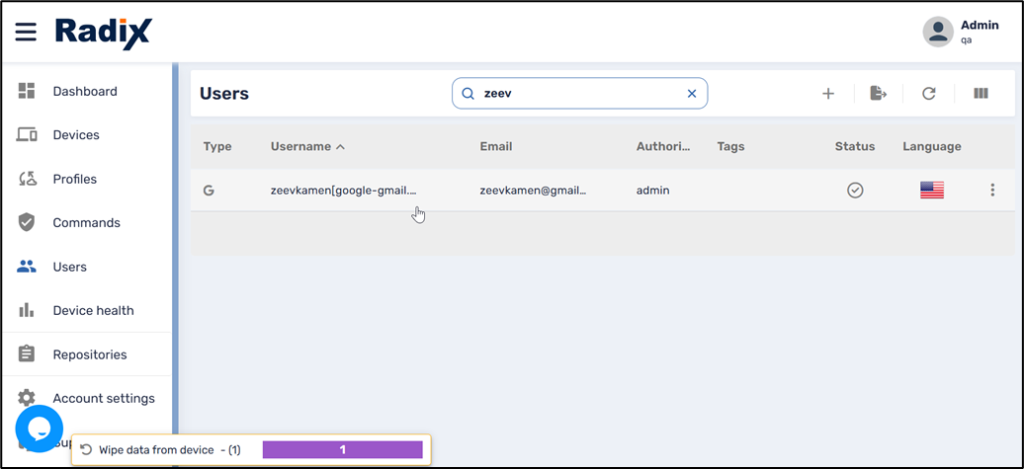Open Devices section in sidebar

click(x=76, y=135)
